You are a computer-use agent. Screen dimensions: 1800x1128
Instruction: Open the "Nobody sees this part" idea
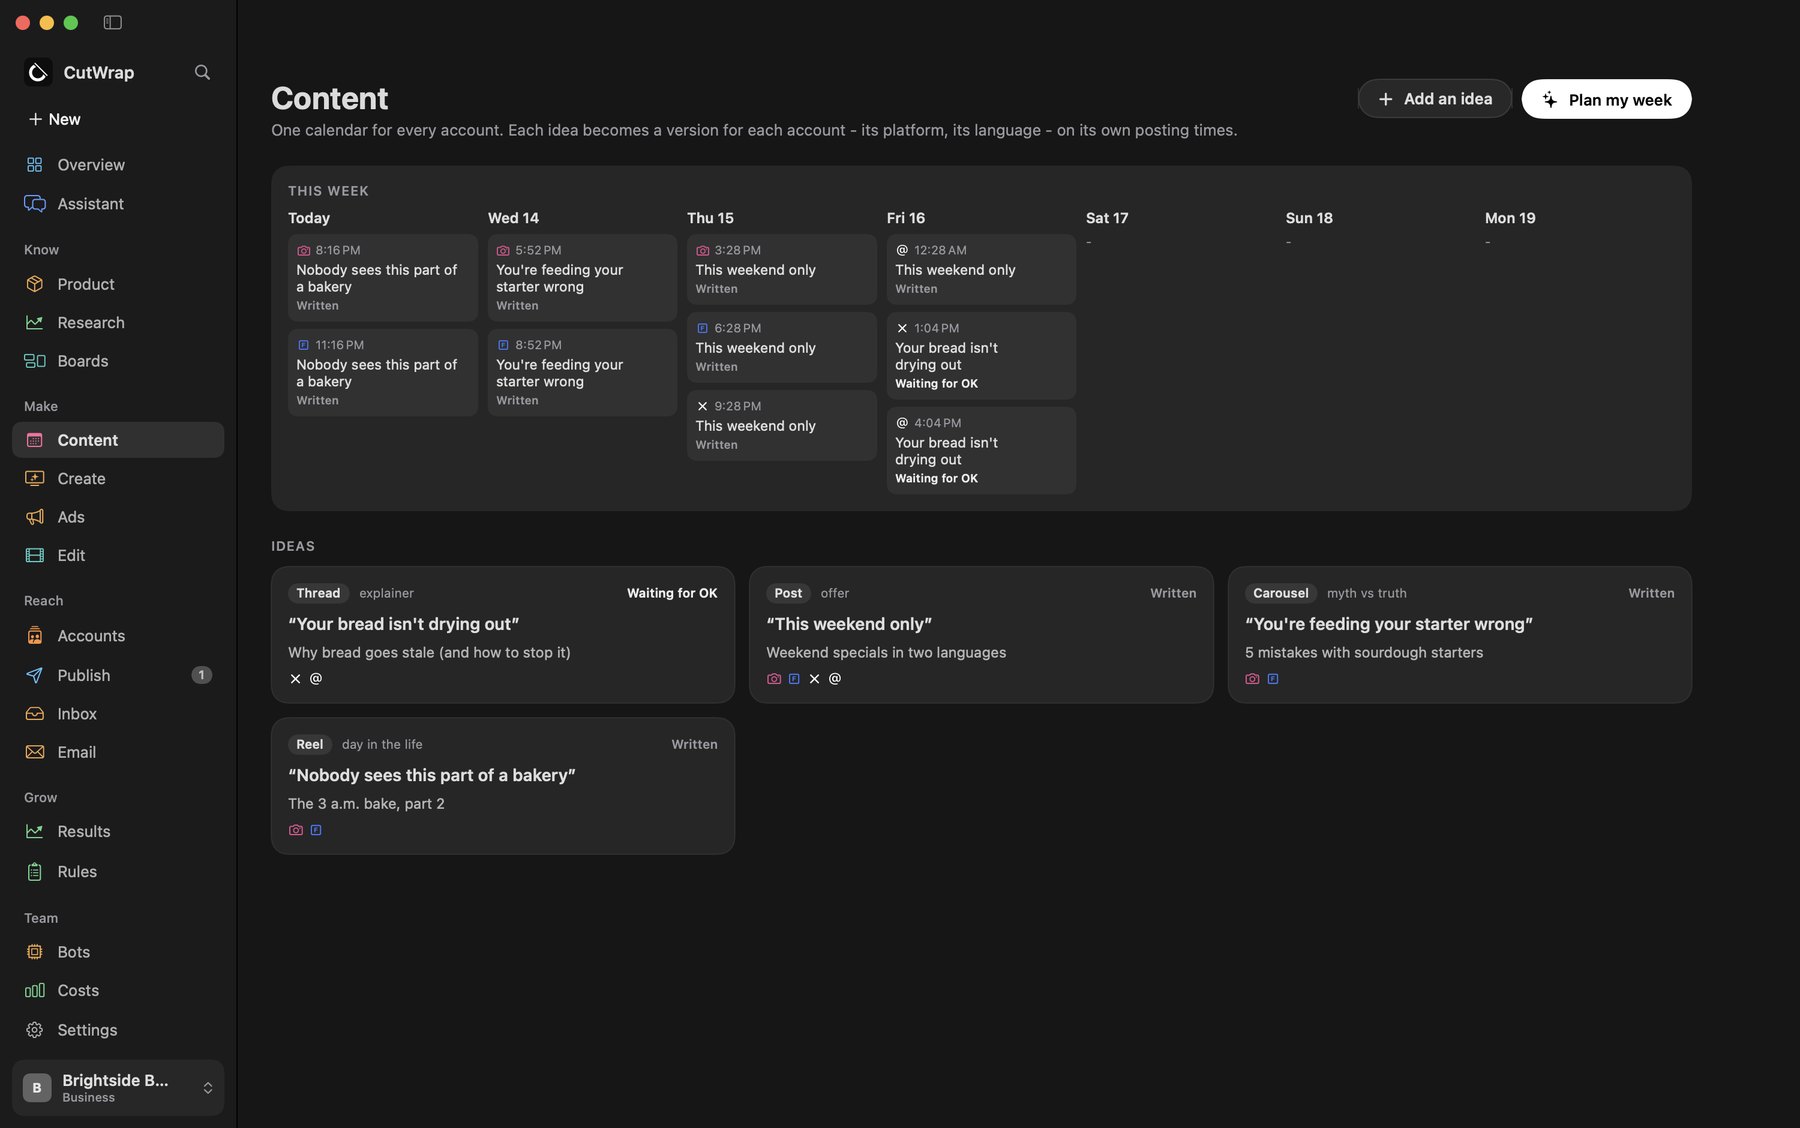point(503,786)
